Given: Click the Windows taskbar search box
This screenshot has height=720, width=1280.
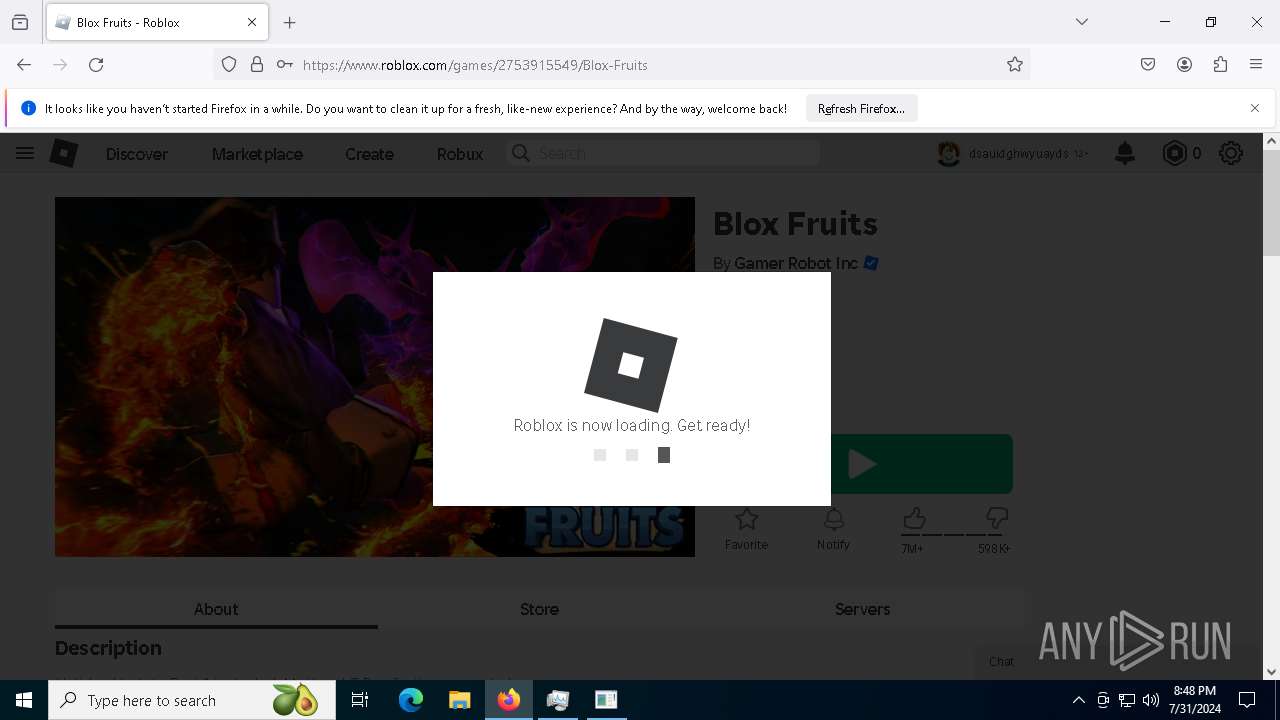Looking at the screenshot, I should [x=192, y=700].
